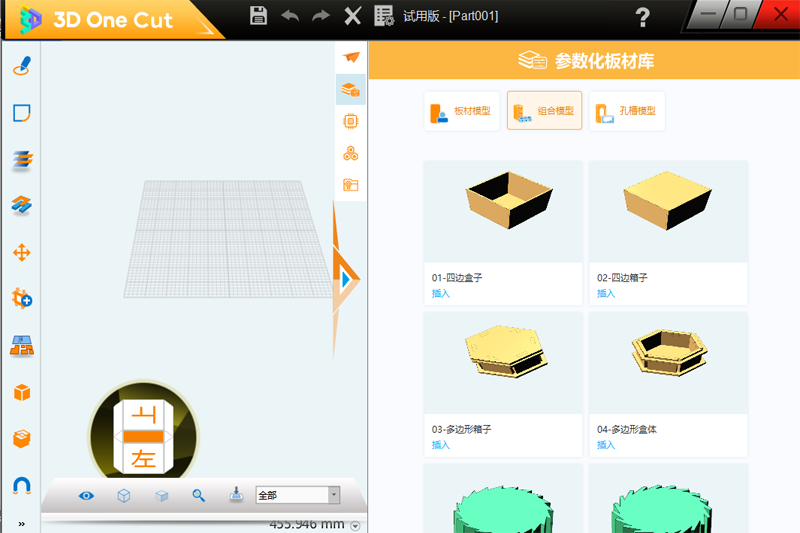Viewport: 800px width, 533px height.
Task: Click the paper plane icon in side tab strip
Action: (351, 57)
